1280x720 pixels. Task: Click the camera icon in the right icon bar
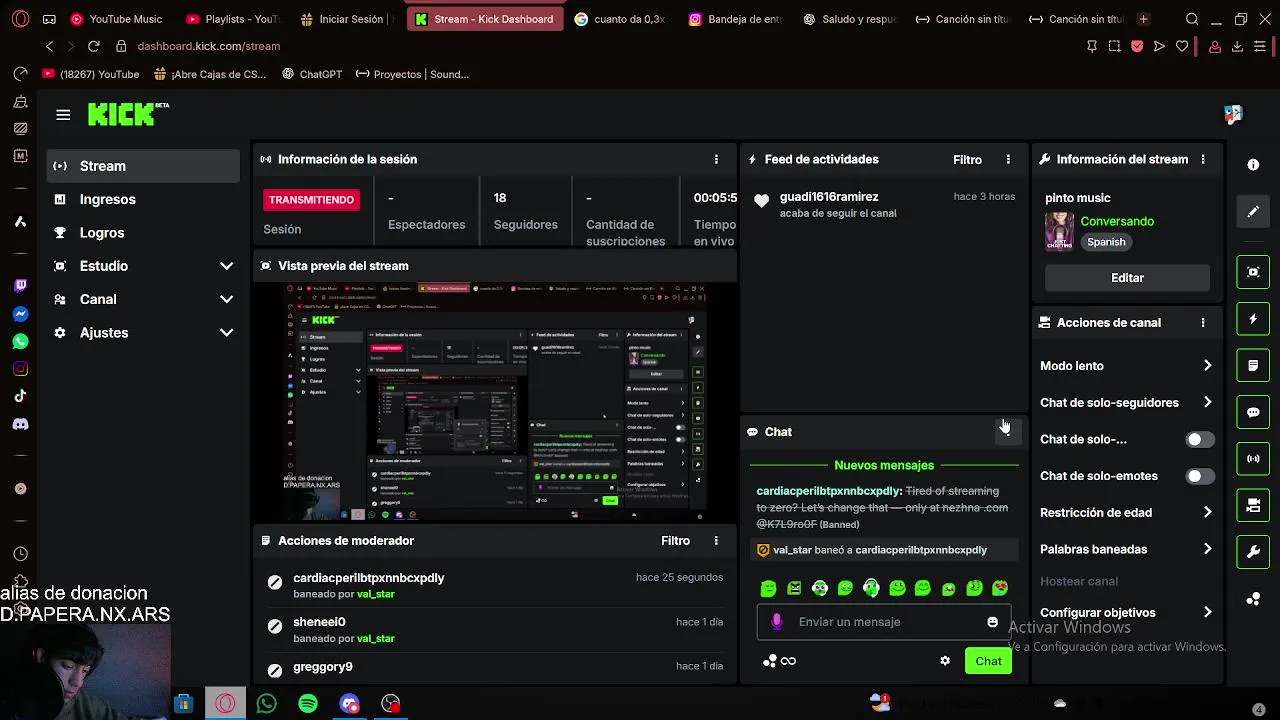click(1253, 272)
